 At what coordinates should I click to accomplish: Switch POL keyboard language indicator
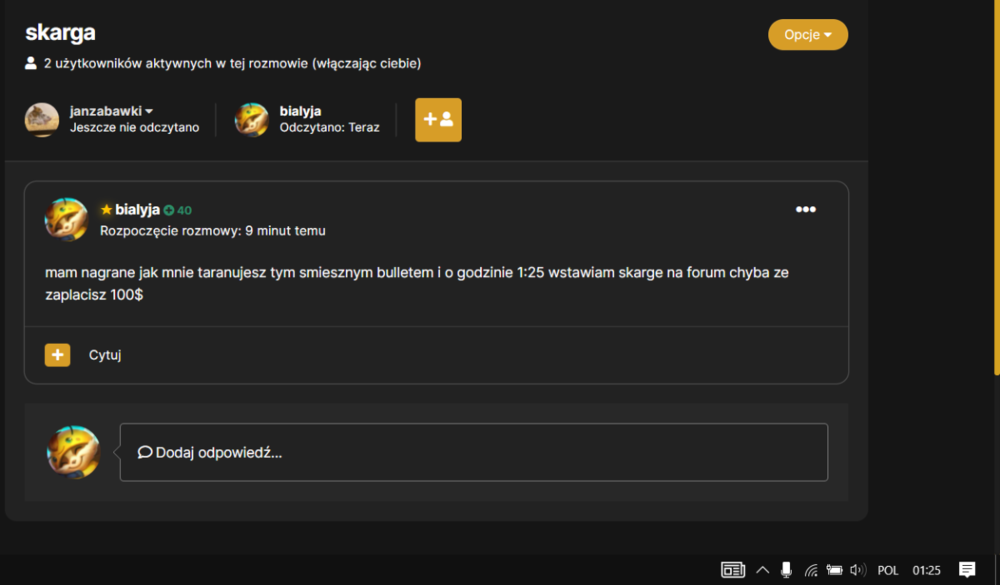click(x=888, y=570)
